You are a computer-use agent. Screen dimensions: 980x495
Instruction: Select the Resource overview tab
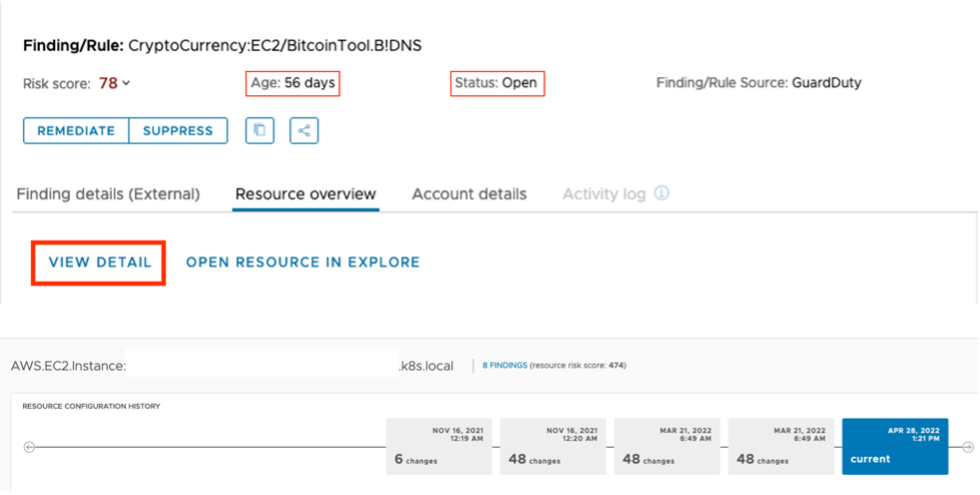pyautogui.click(x=305, y=194)
